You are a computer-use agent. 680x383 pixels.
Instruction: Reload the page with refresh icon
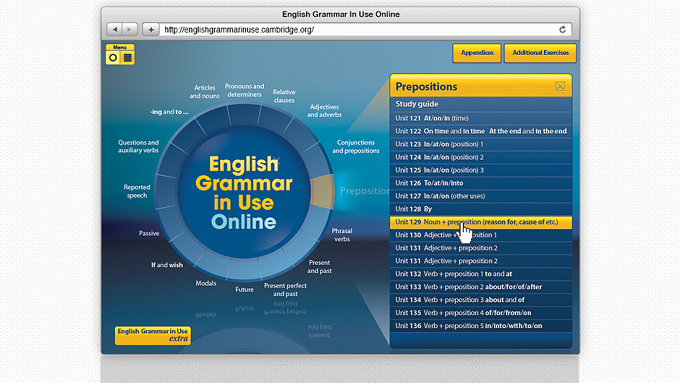tap(562, 29)
